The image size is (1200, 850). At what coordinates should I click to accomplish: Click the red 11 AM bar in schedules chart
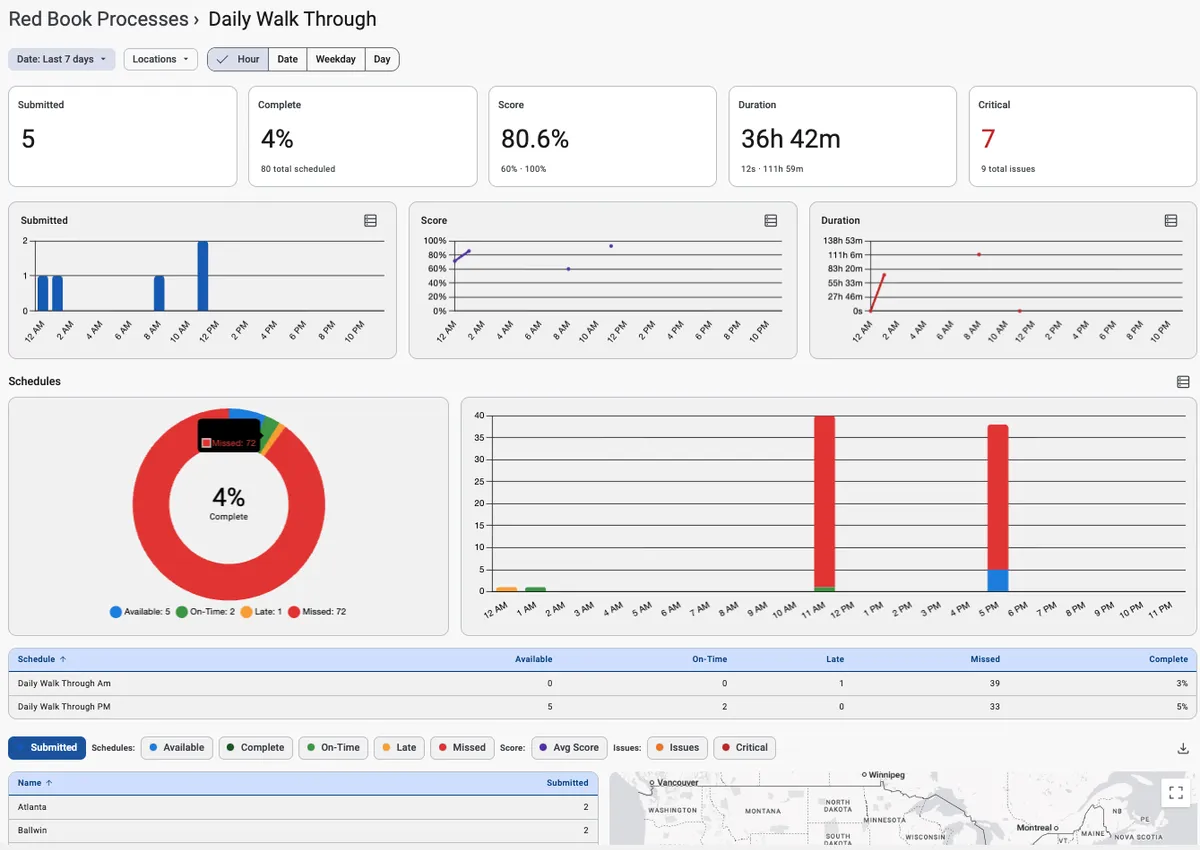824,500
